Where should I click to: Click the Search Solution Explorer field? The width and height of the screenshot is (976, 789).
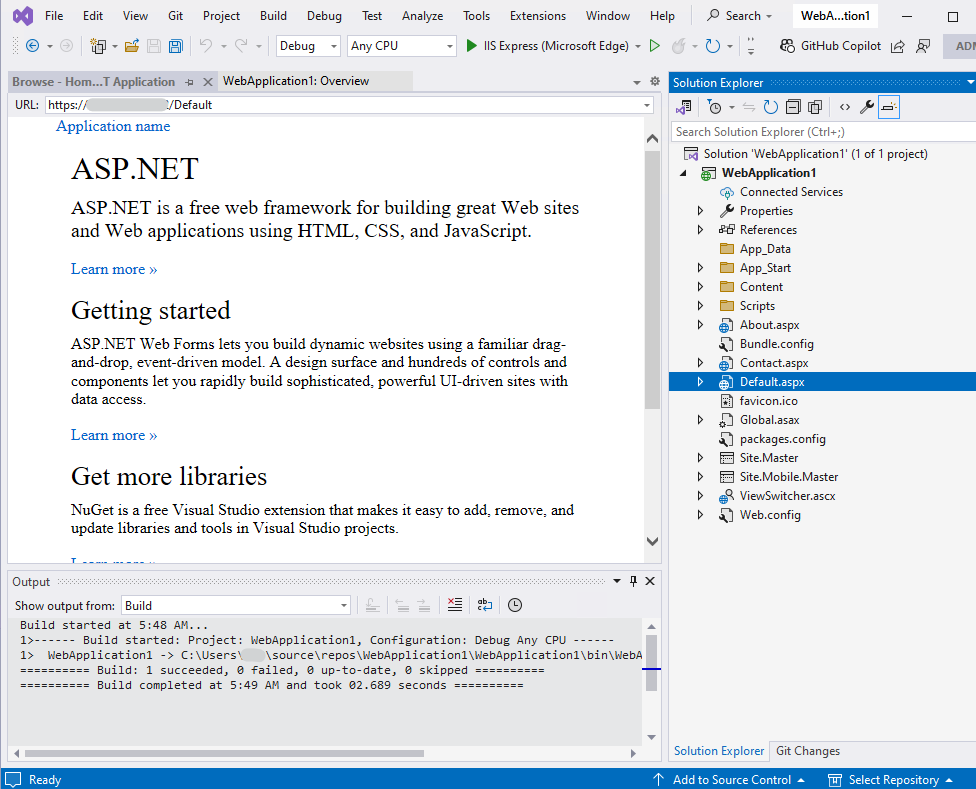click(823, 132)
